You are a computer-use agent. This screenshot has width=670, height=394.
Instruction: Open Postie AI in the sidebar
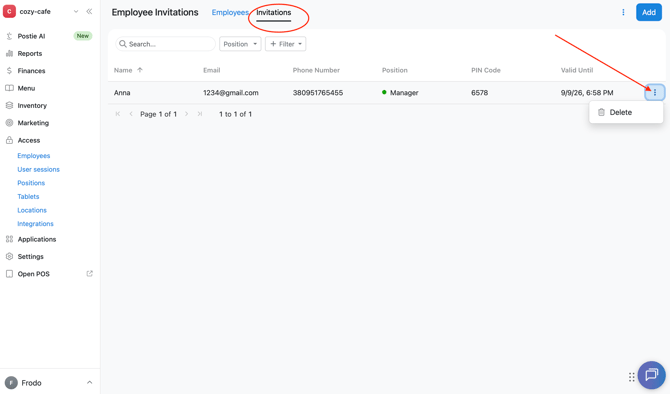(x=31, y=36)
